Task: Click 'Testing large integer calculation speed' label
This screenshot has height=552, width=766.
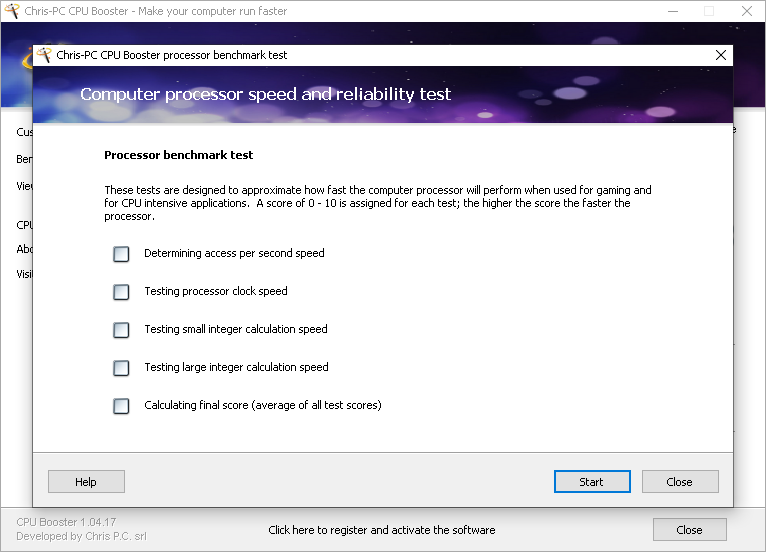Action: 236,367
